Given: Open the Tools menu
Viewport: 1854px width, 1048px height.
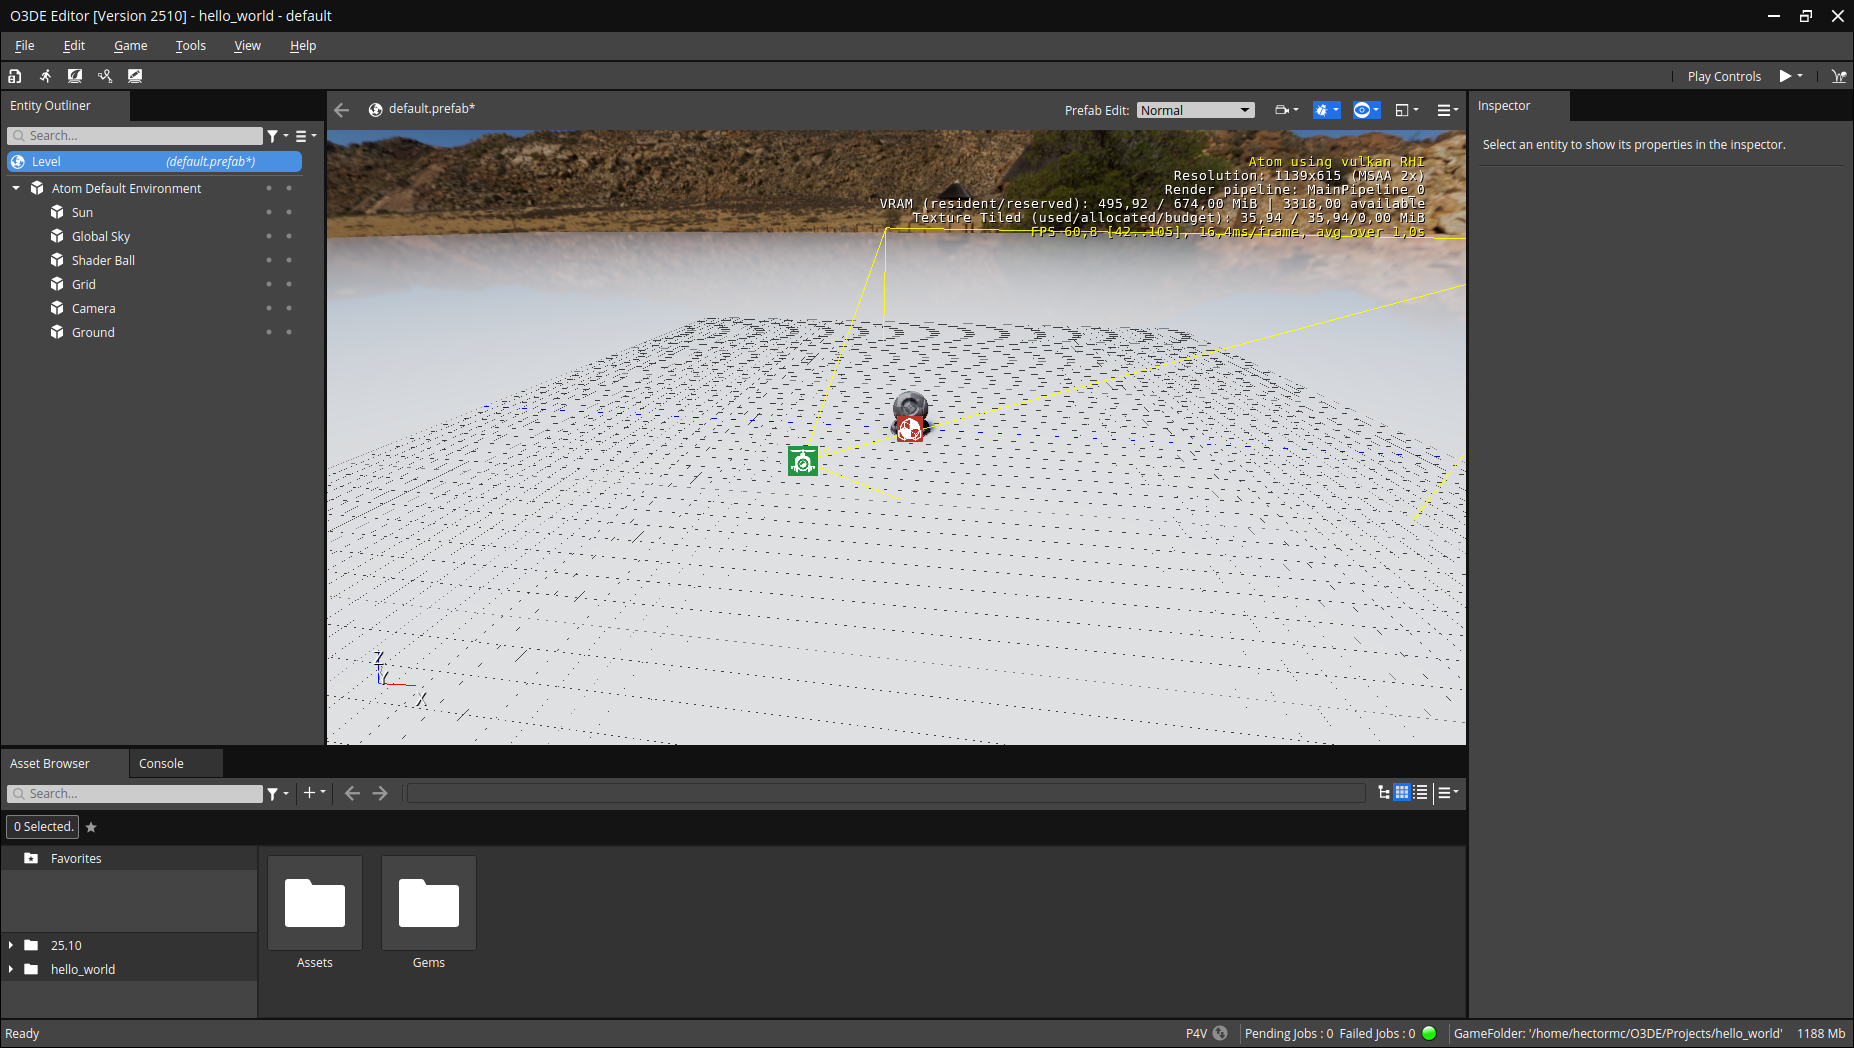Looking at the screenshot, I should 190,46.
